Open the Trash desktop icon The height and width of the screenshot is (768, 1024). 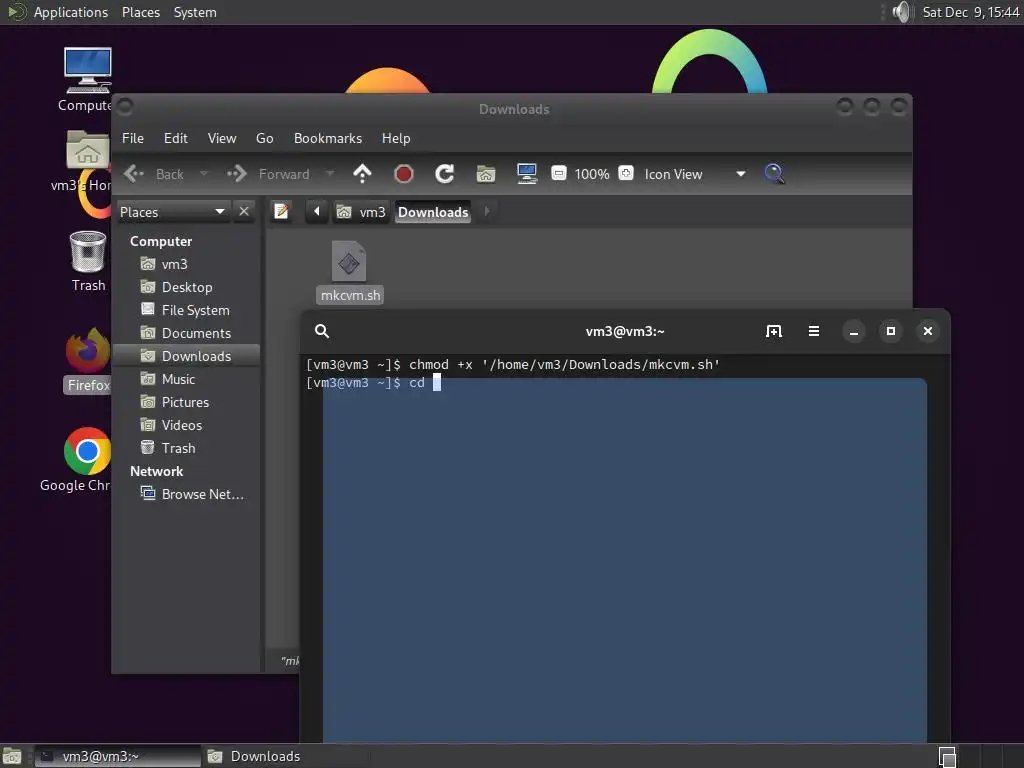point(88,261)
